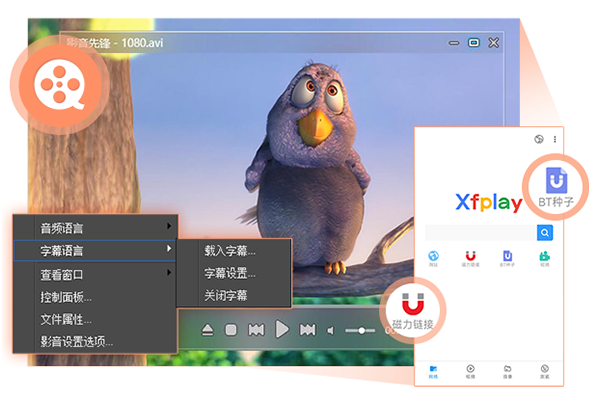Skip to the next track
This screenshot has width=600, height=400.
(x=308, y=330)
